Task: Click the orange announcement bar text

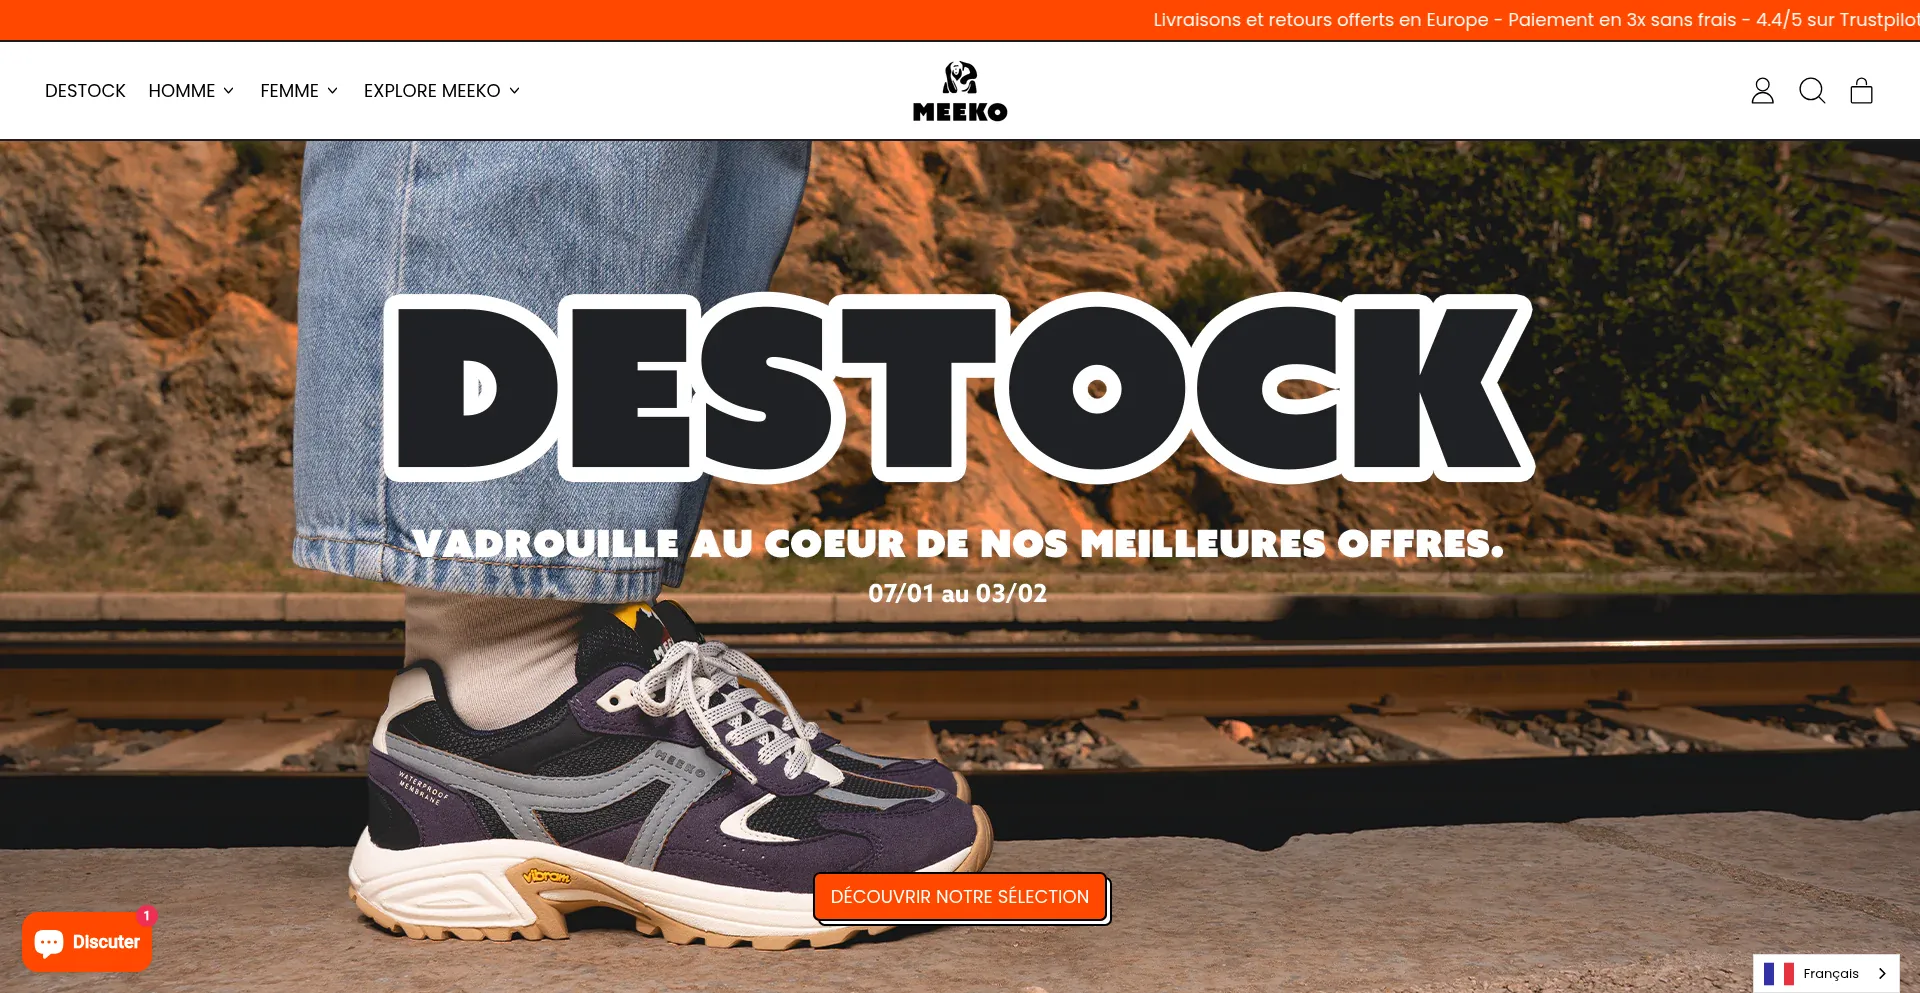Action: (x=1536, y=20)
